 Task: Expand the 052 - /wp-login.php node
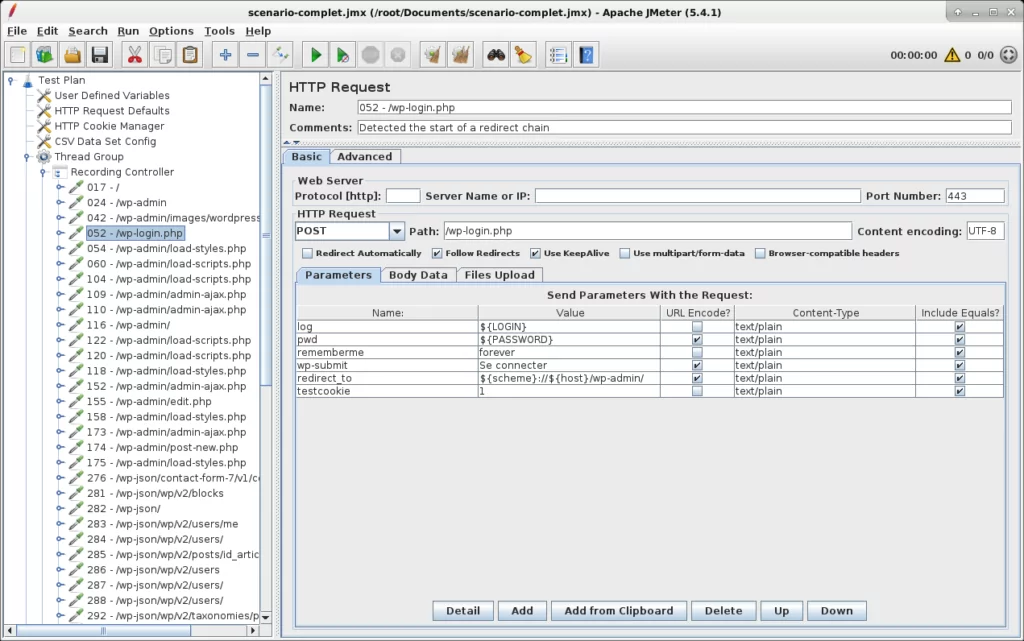60,233
